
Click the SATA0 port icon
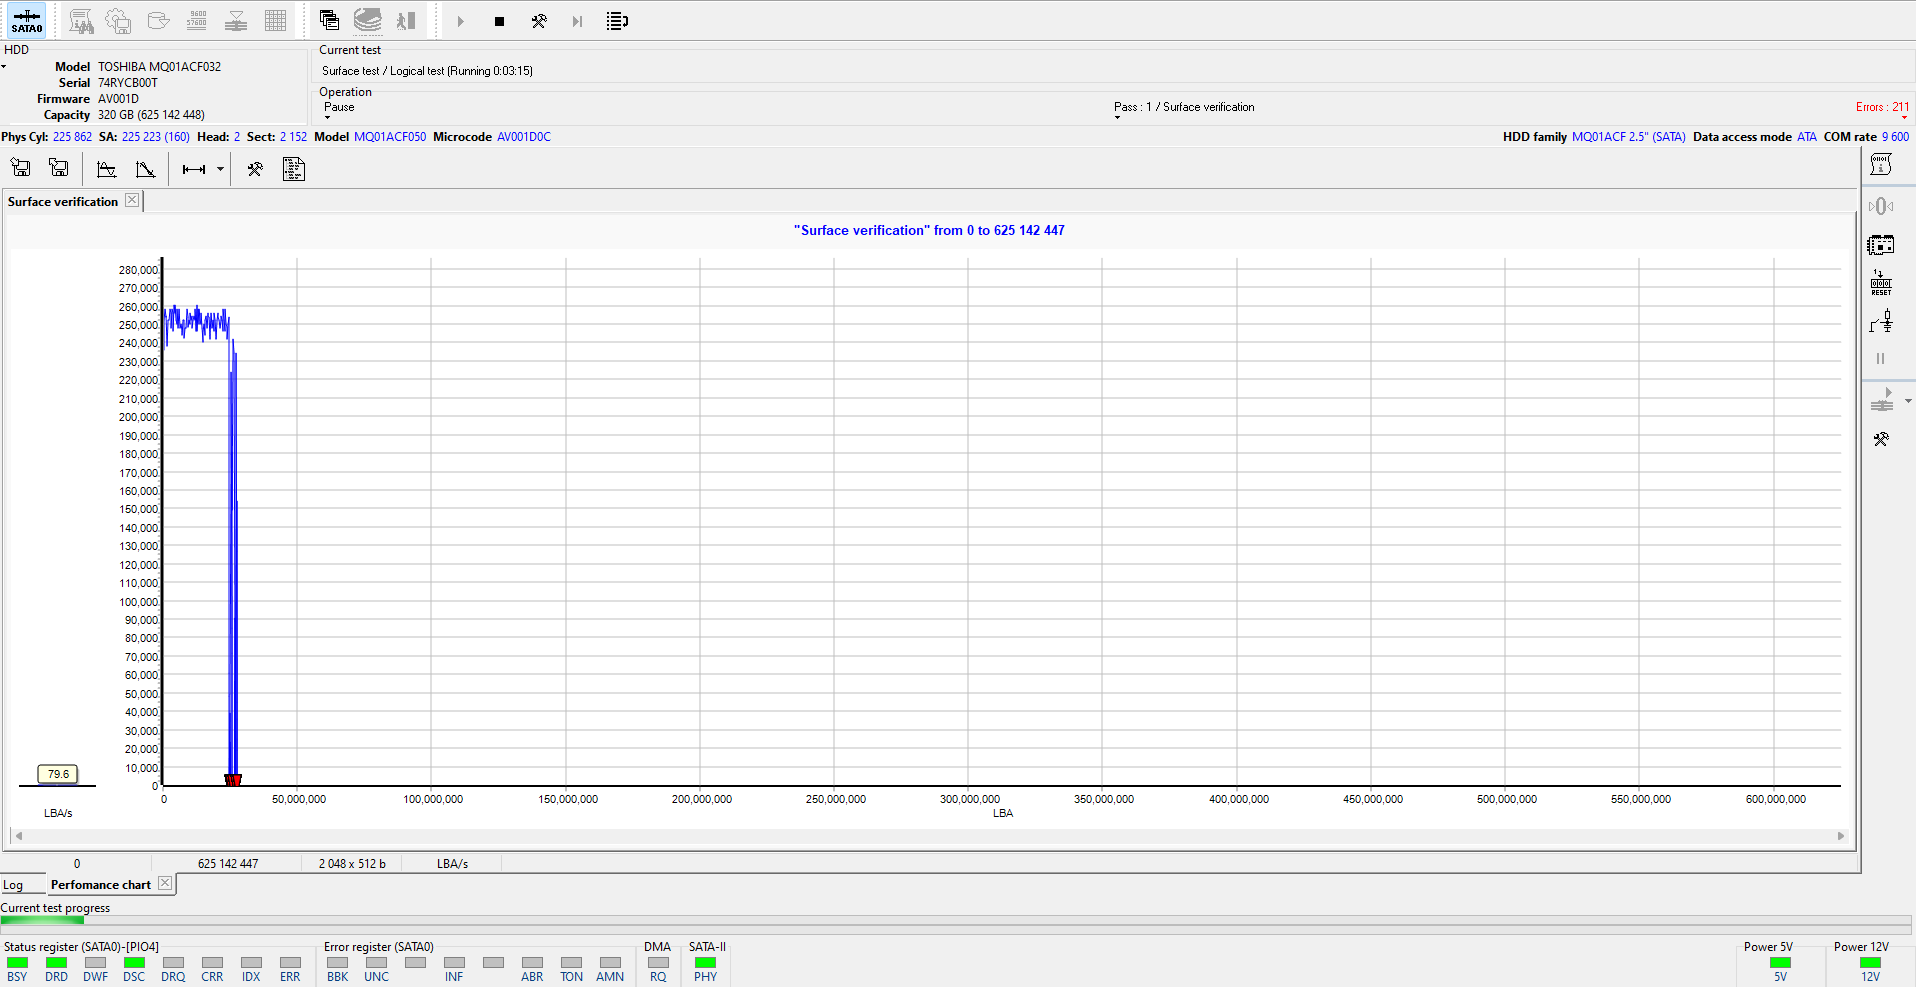tap(26, 20)
